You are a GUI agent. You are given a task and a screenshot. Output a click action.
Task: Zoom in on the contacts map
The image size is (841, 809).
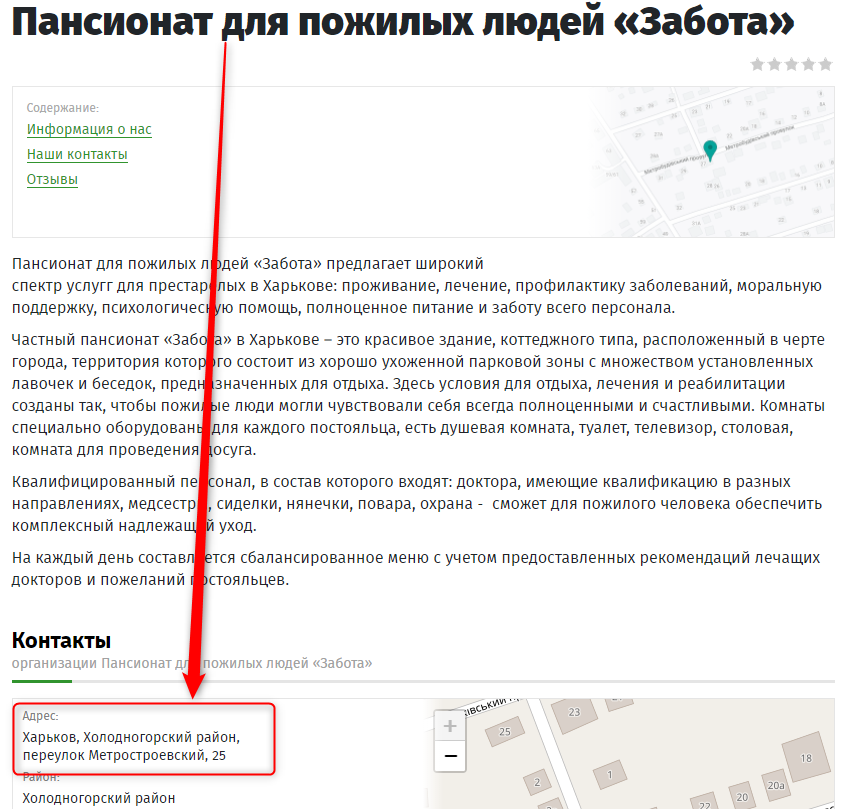point(450,726)
